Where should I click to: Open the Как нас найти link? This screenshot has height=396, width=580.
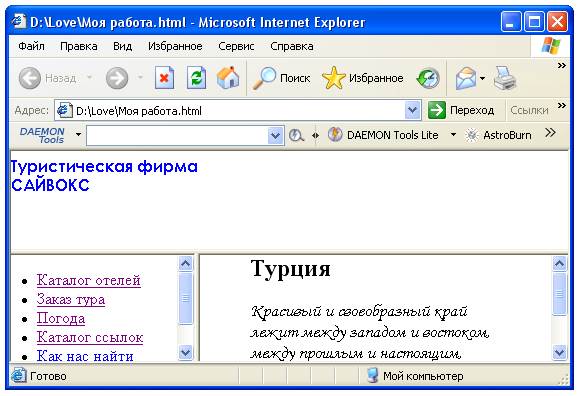pyautogui.click(x=85, y=356)
